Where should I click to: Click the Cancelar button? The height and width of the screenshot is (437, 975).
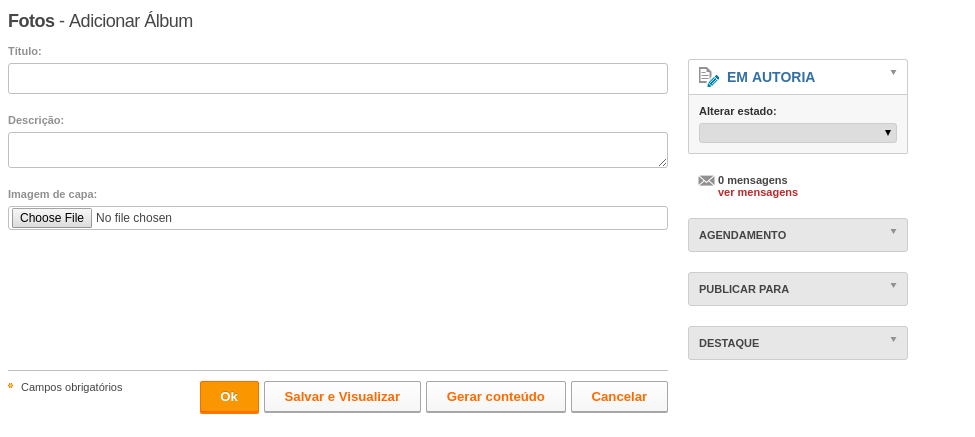pos(619,397)
